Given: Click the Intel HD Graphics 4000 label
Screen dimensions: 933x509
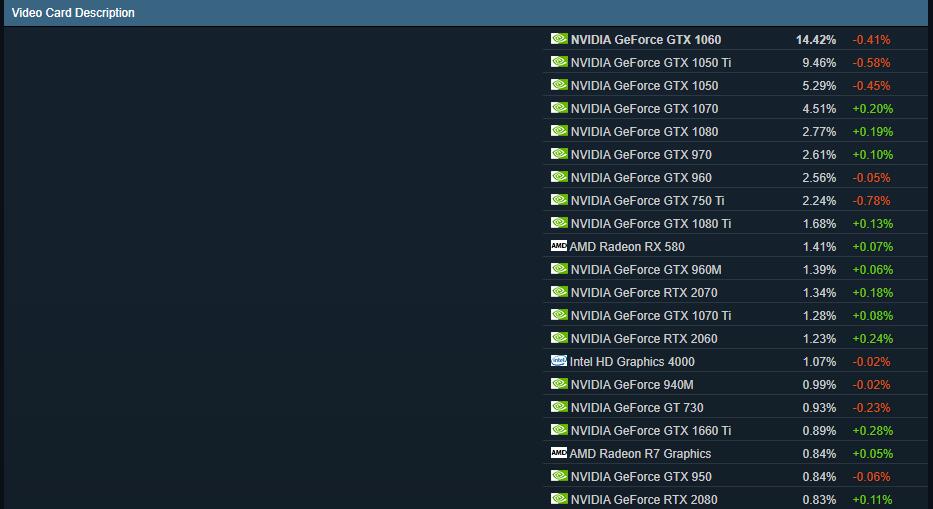Looking at the screenshot, I should [632, 362].
